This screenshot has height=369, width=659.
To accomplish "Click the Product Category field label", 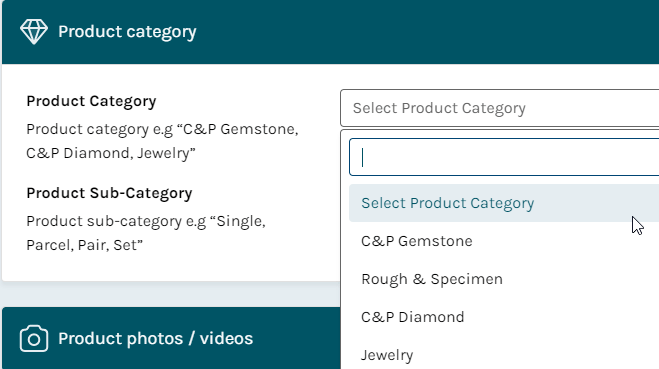I will pyautogui.click(x=91, y=101).
